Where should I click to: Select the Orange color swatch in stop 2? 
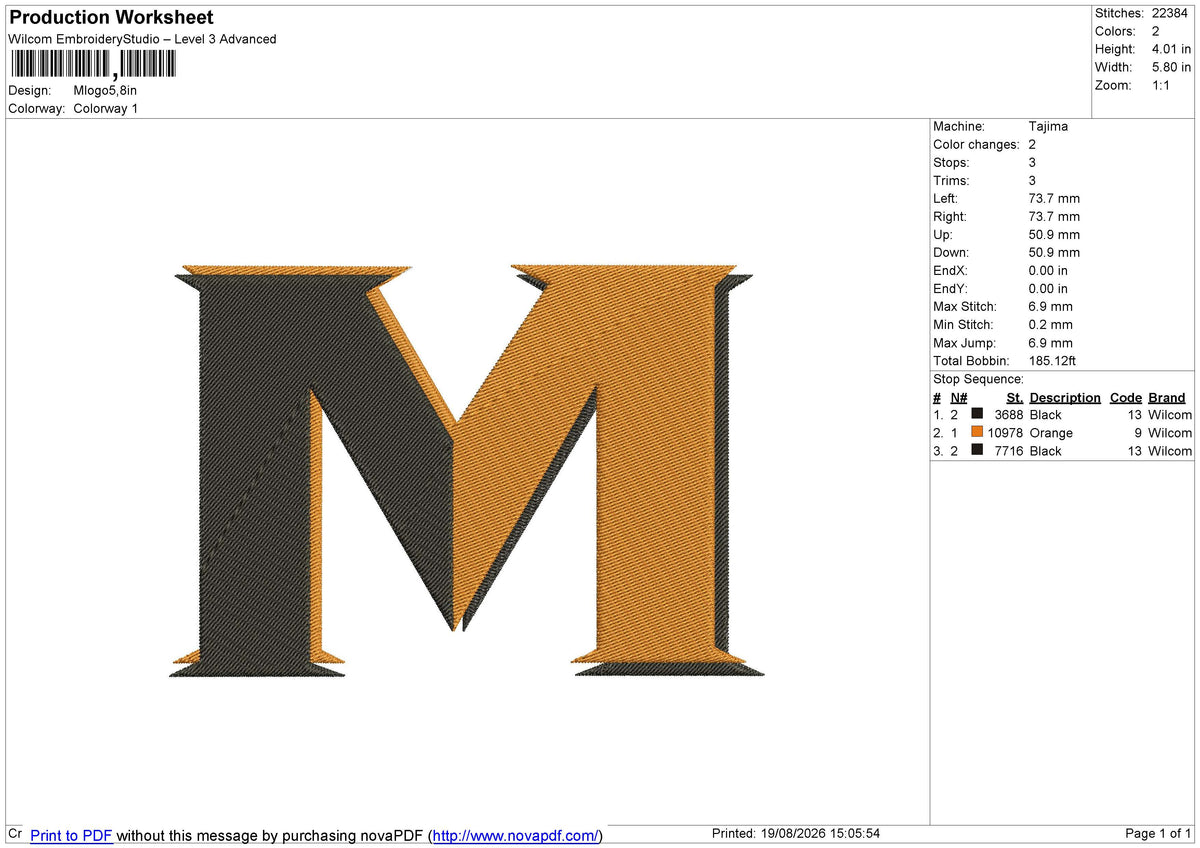coord(977,432)
